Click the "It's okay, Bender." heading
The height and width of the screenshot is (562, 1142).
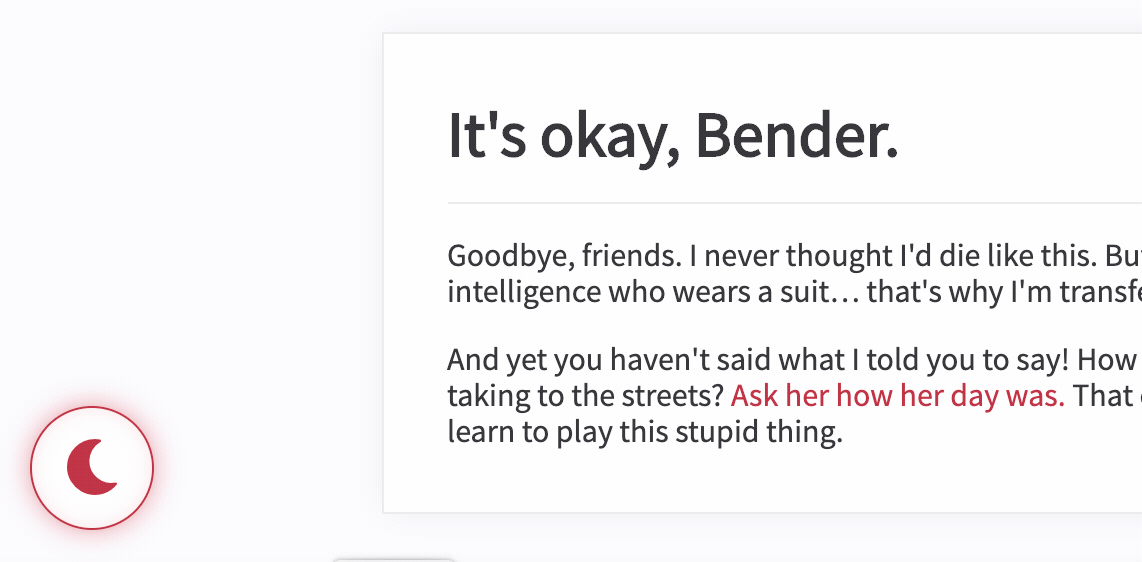[673, 136]
